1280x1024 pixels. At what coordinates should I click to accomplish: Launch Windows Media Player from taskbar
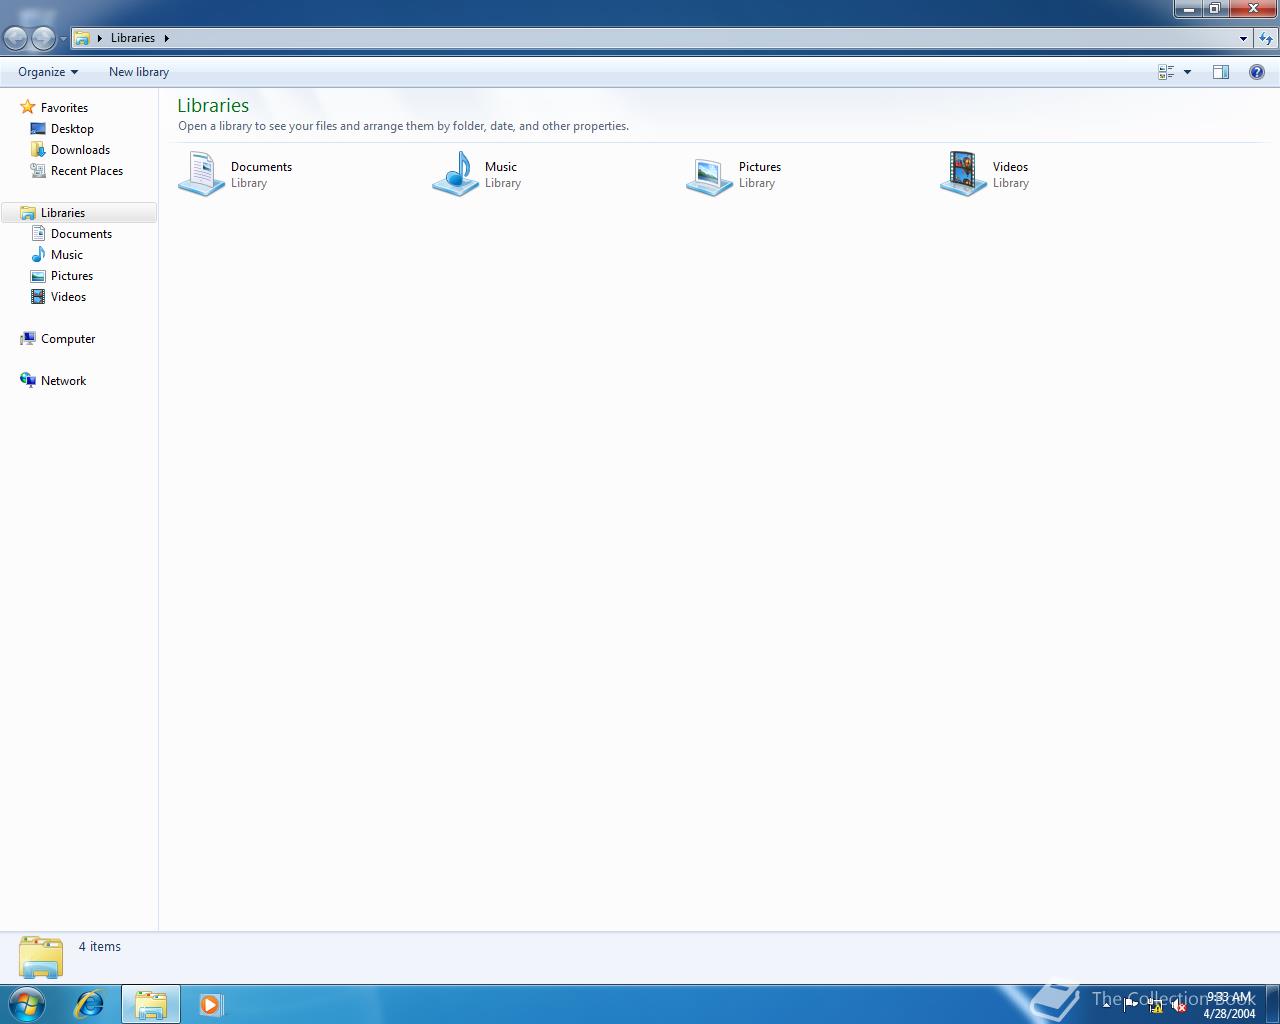coord(210,1004)
